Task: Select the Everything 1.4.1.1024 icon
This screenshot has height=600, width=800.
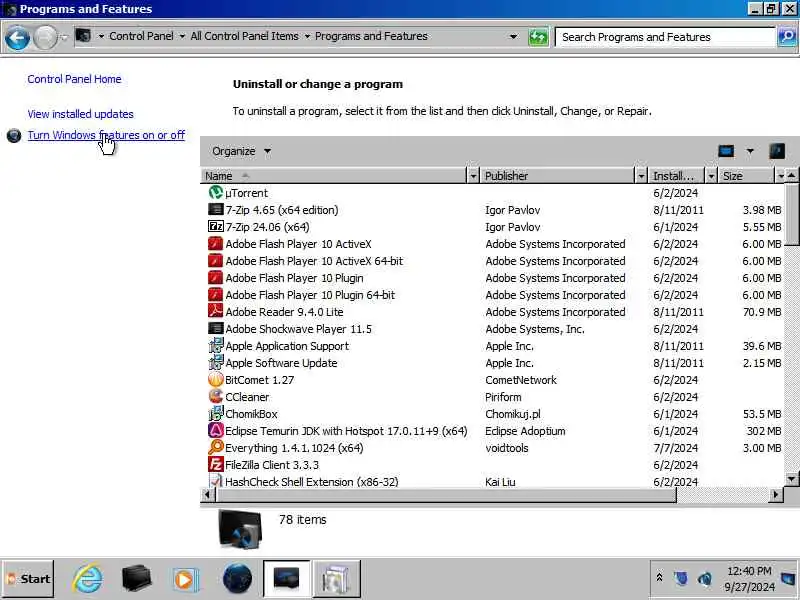Action: (216, 447)
